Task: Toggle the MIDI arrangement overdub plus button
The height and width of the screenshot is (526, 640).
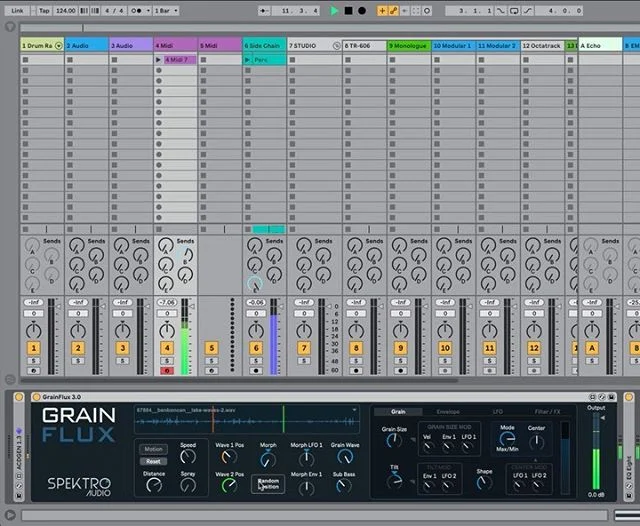Action: (382, 11)
